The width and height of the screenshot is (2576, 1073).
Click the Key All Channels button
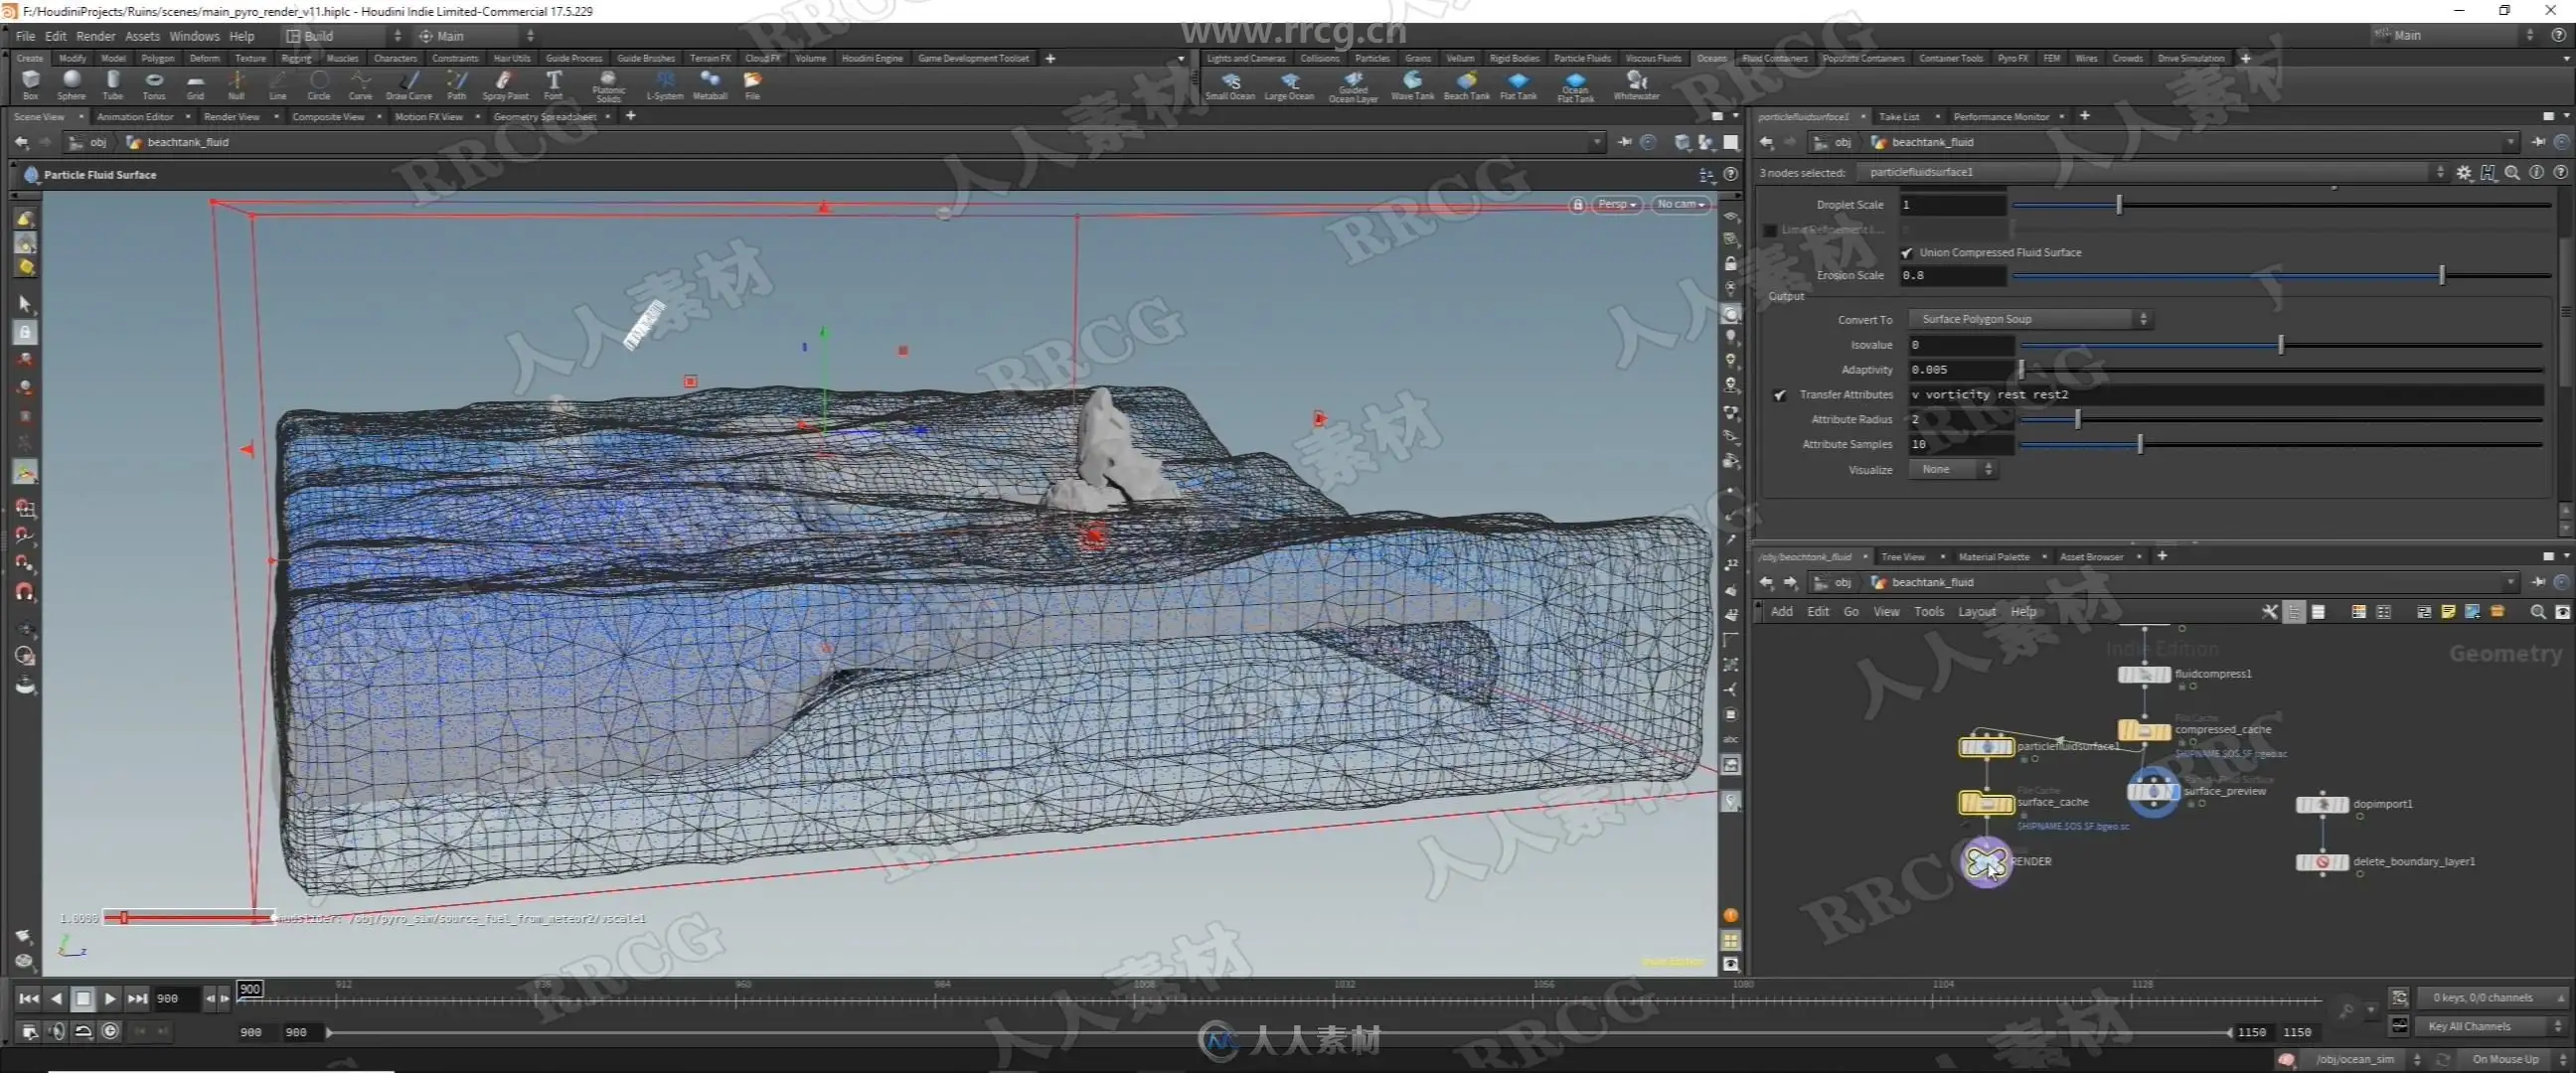pyautogui.click(x=2470, y=1026)
